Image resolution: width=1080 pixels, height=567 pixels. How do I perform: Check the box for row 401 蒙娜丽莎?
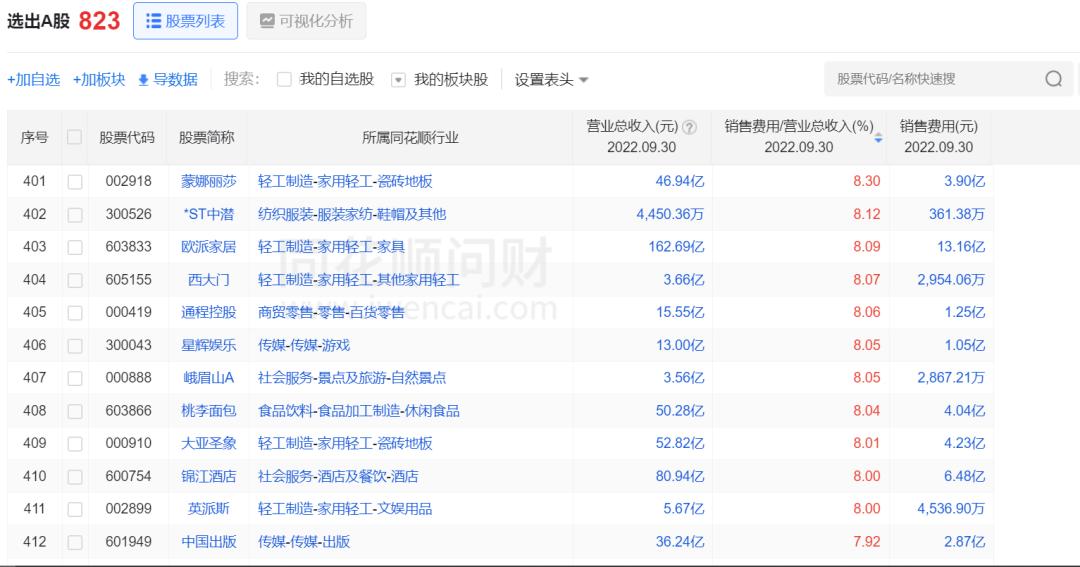(75, 182)
